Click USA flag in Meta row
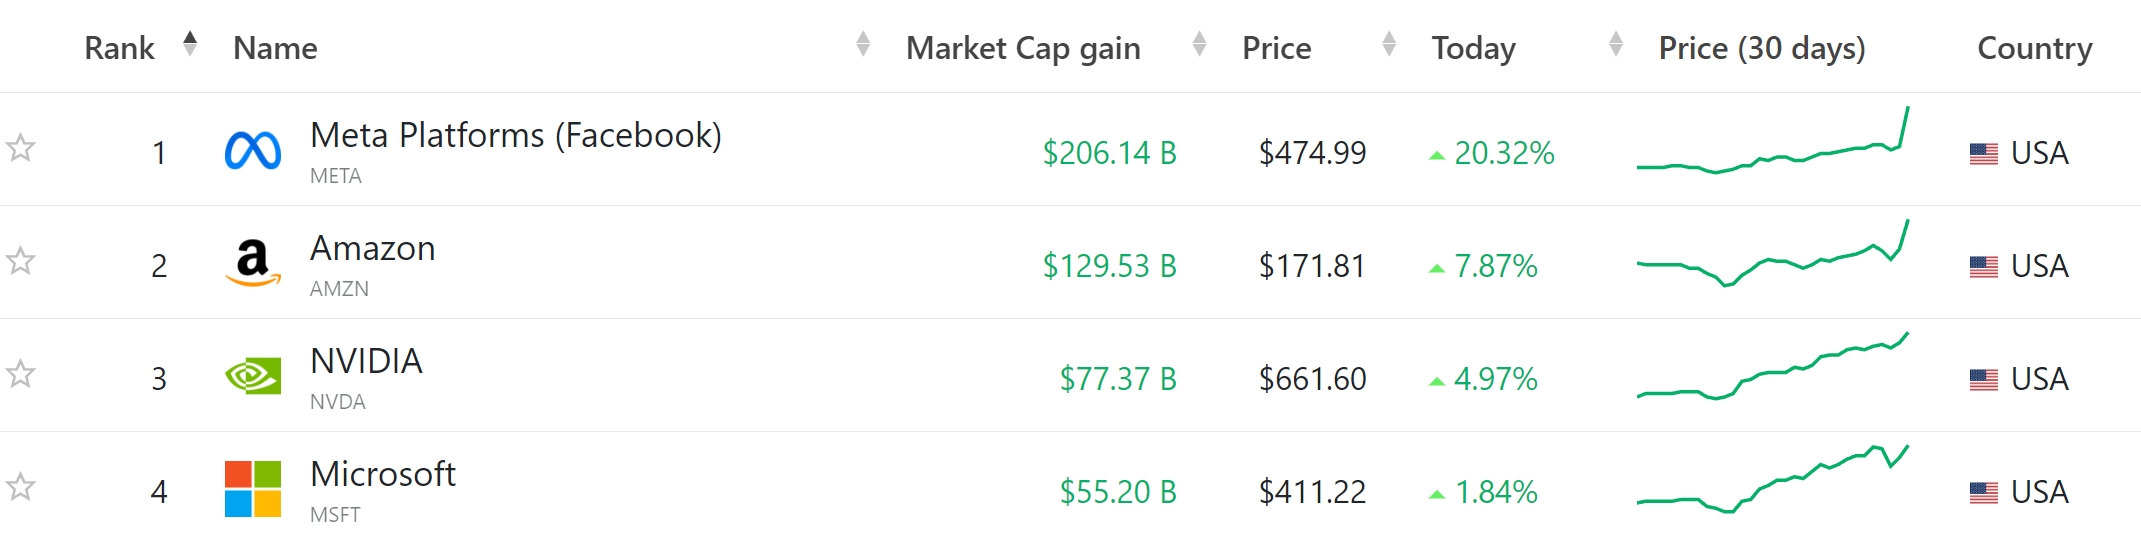2141x540 pixels. (1983, 154)
